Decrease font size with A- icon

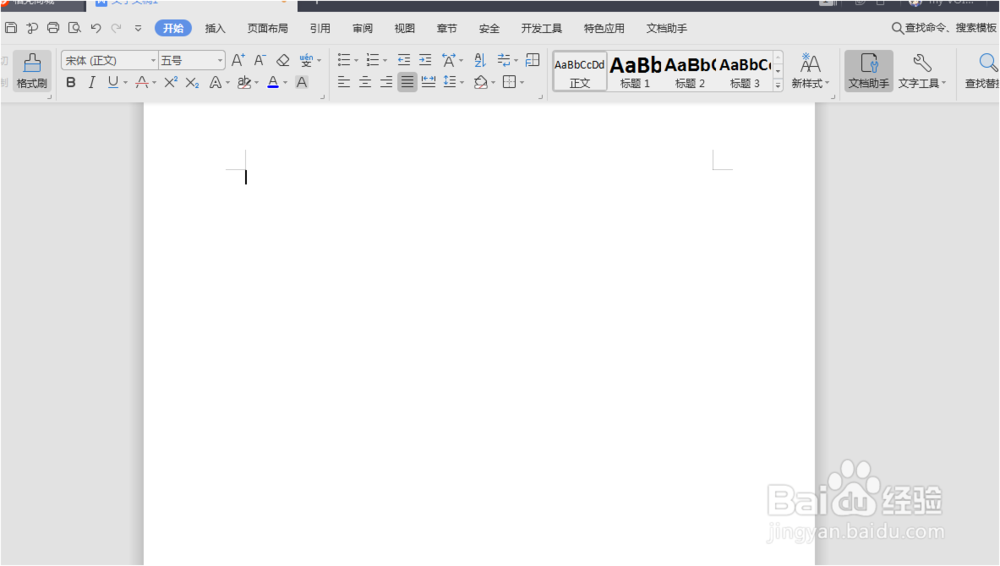point(260,60)
